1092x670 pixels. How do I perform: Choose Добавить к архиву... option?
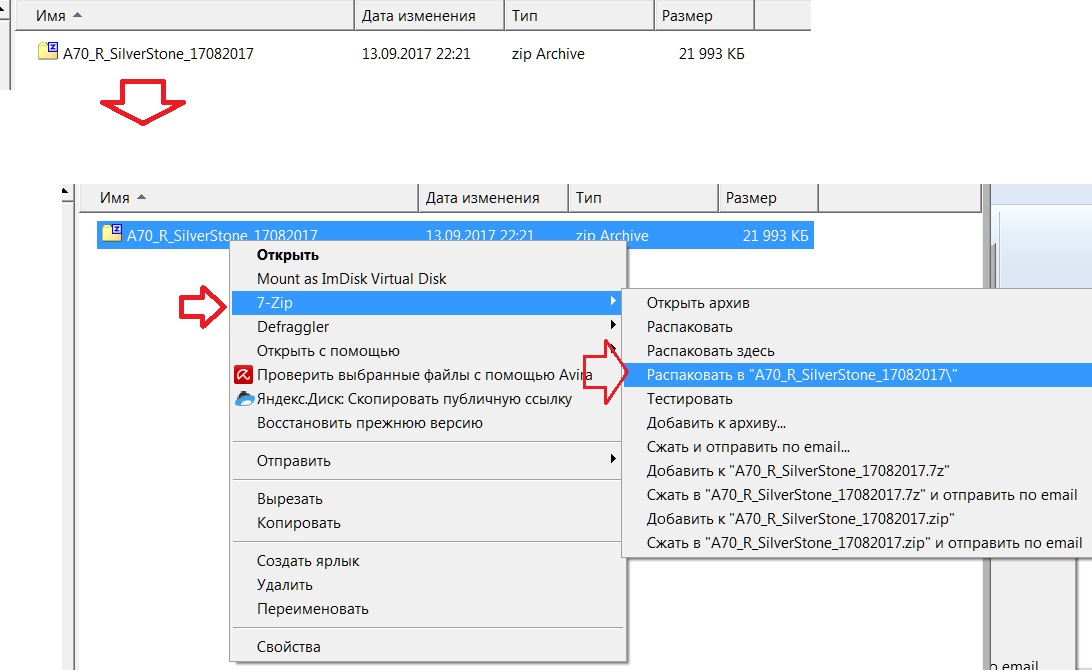716,423
